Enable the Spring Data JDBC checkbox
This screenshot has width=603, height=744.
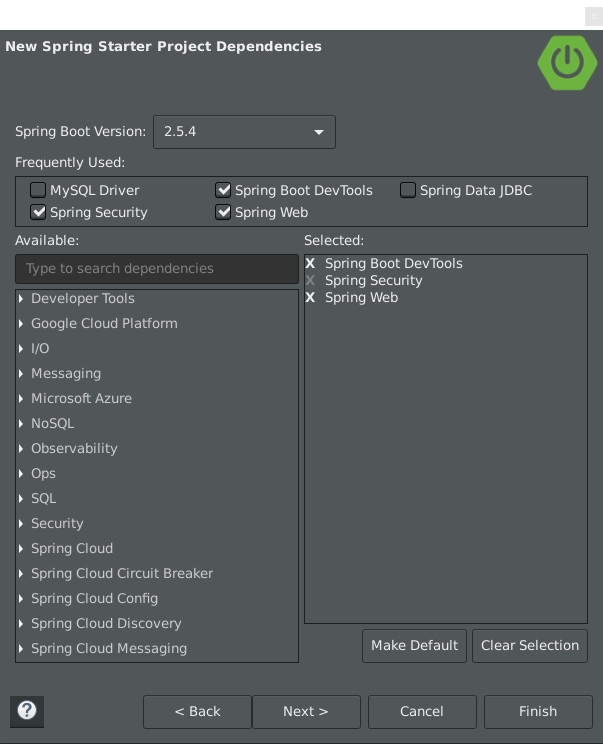point(408,190)
